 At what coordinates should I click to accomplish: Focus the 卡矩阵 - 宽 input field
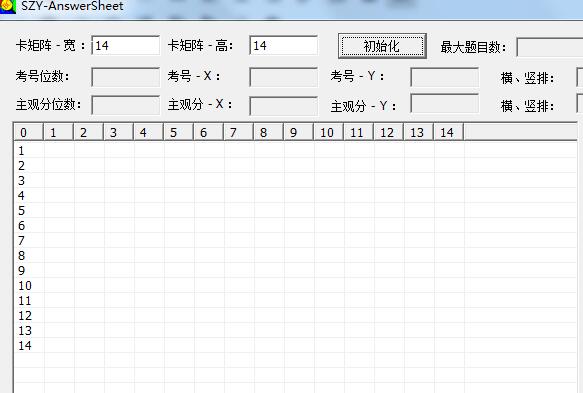coord(126,45)
